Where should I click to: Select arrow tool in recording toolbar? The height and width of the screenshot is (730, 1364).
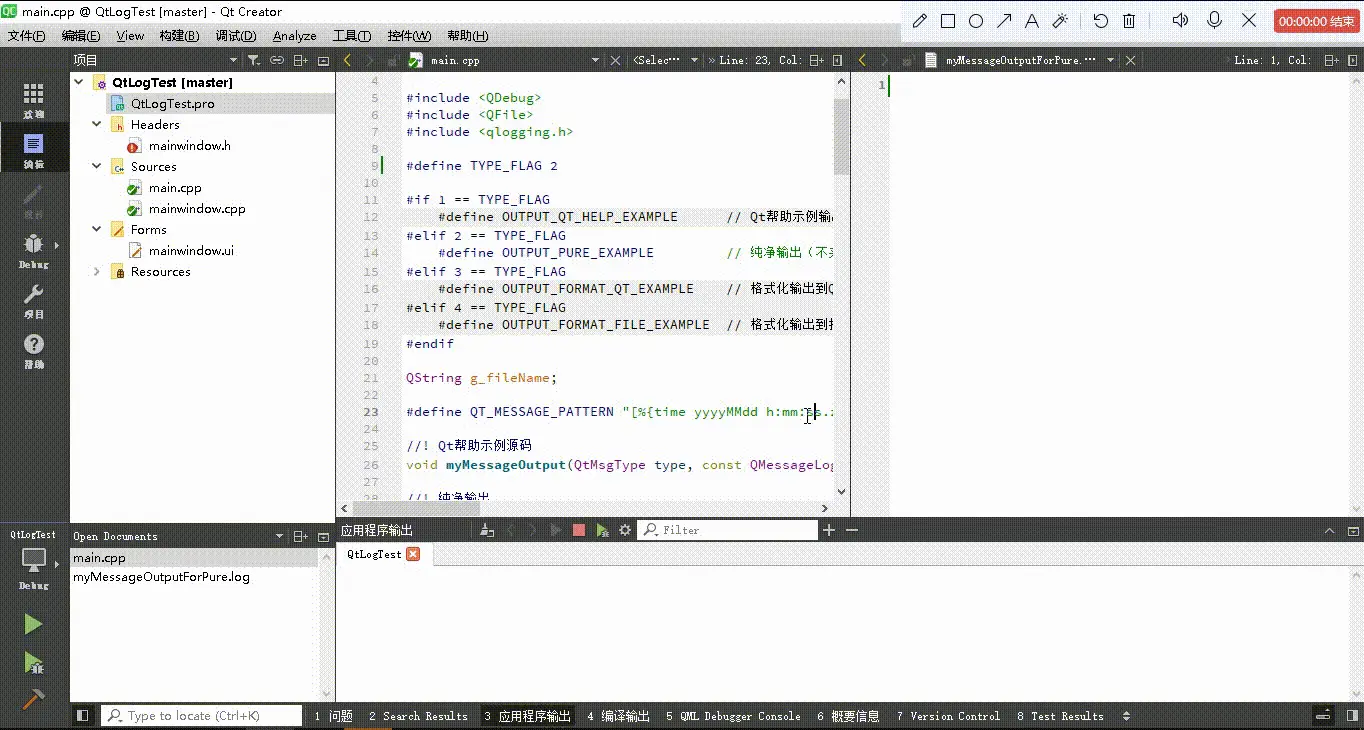(1004, 21)
